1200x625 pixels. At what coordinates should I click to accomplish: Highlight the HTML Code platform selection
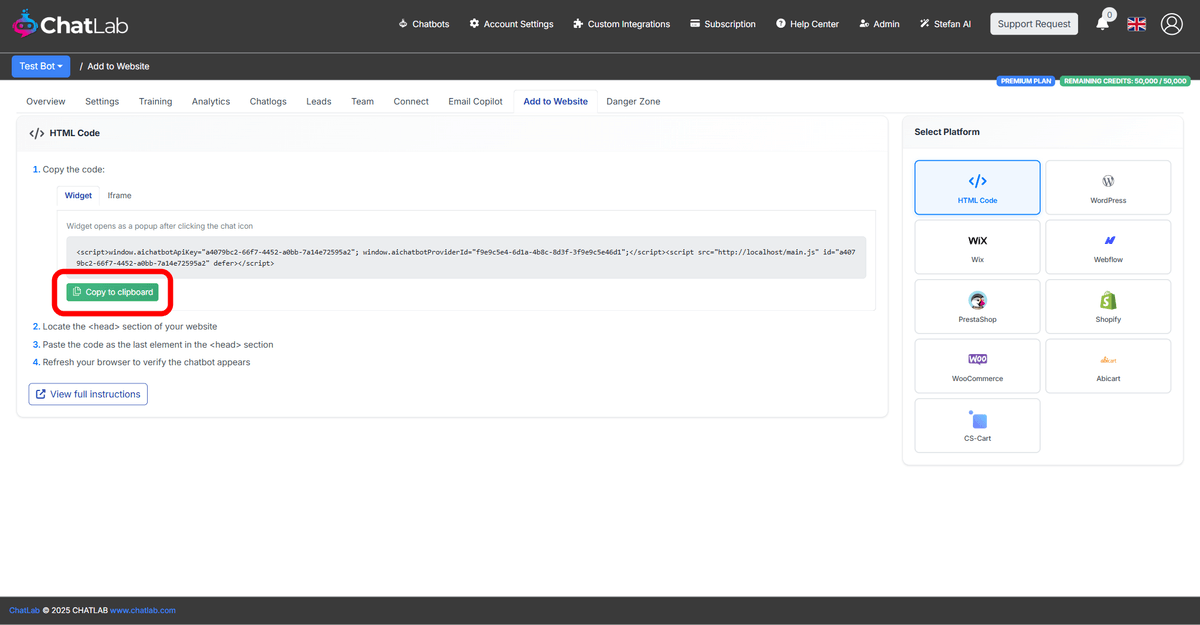click(x=977, y=187)
